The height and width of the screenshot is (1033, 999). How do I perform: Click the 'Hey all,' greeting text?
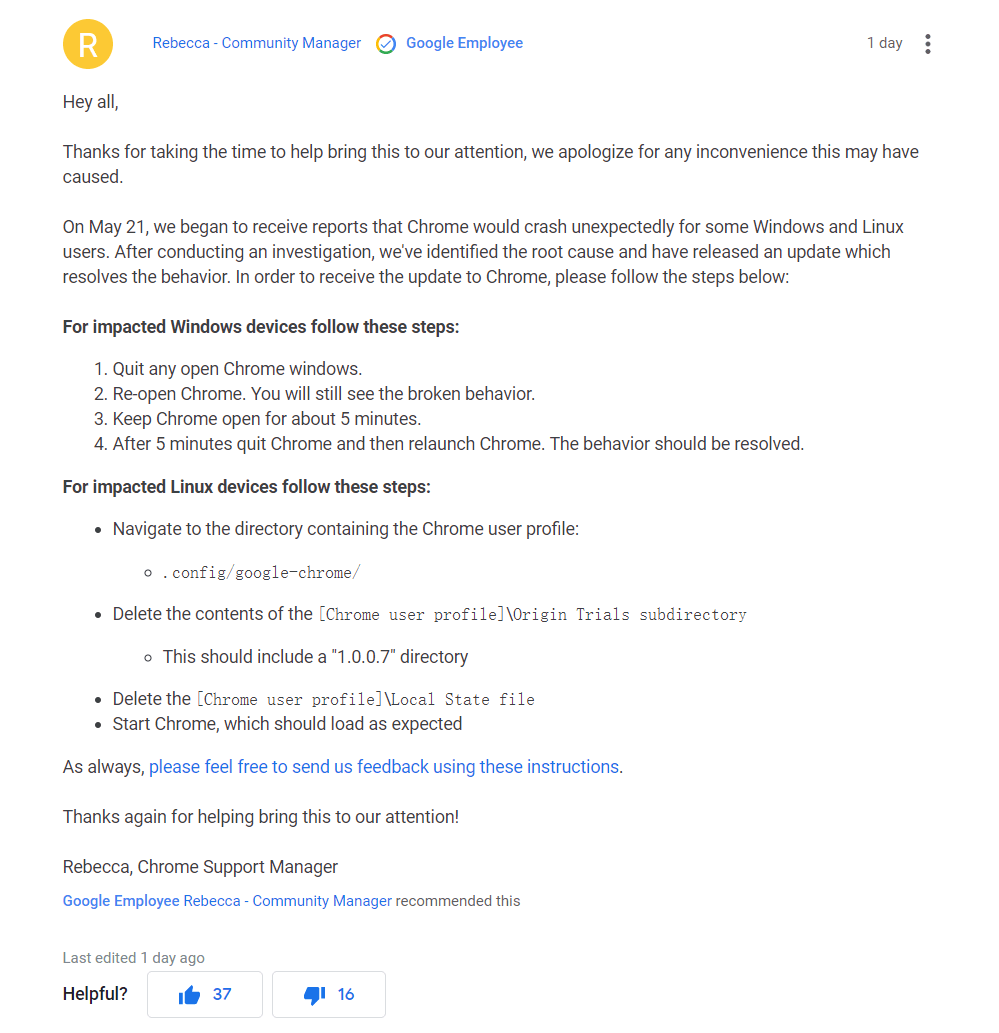click(91, 102)
